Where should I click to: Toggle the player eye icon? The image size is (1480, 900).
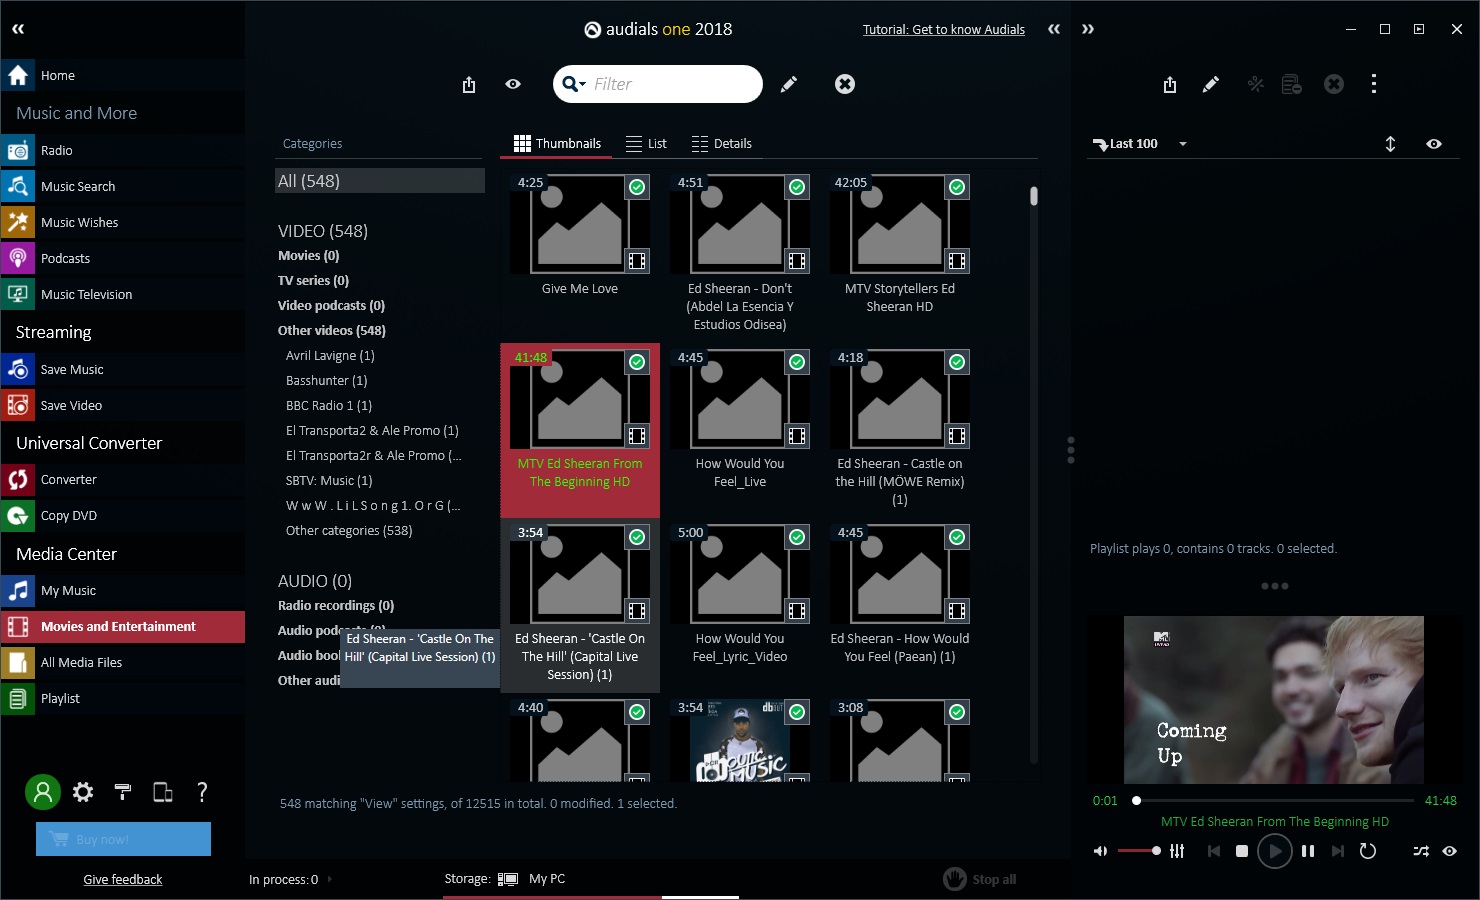[1450, 851]
